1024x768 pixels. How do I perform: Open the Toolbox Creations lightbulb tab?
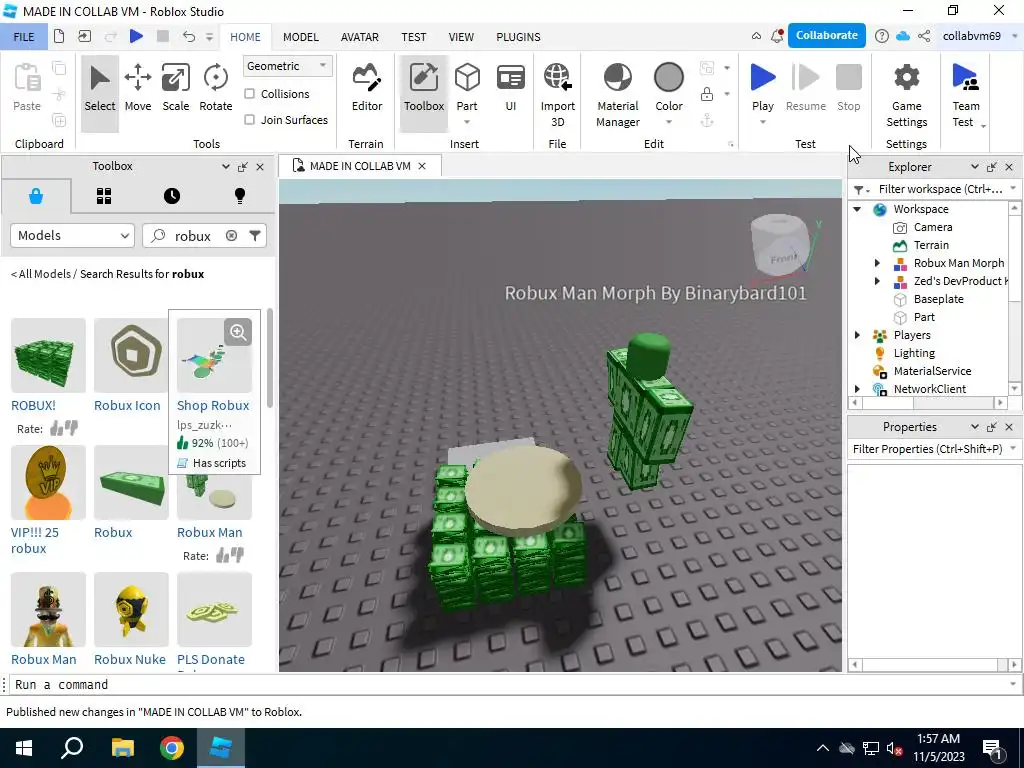pyautogui.click(x=240, y=196)
